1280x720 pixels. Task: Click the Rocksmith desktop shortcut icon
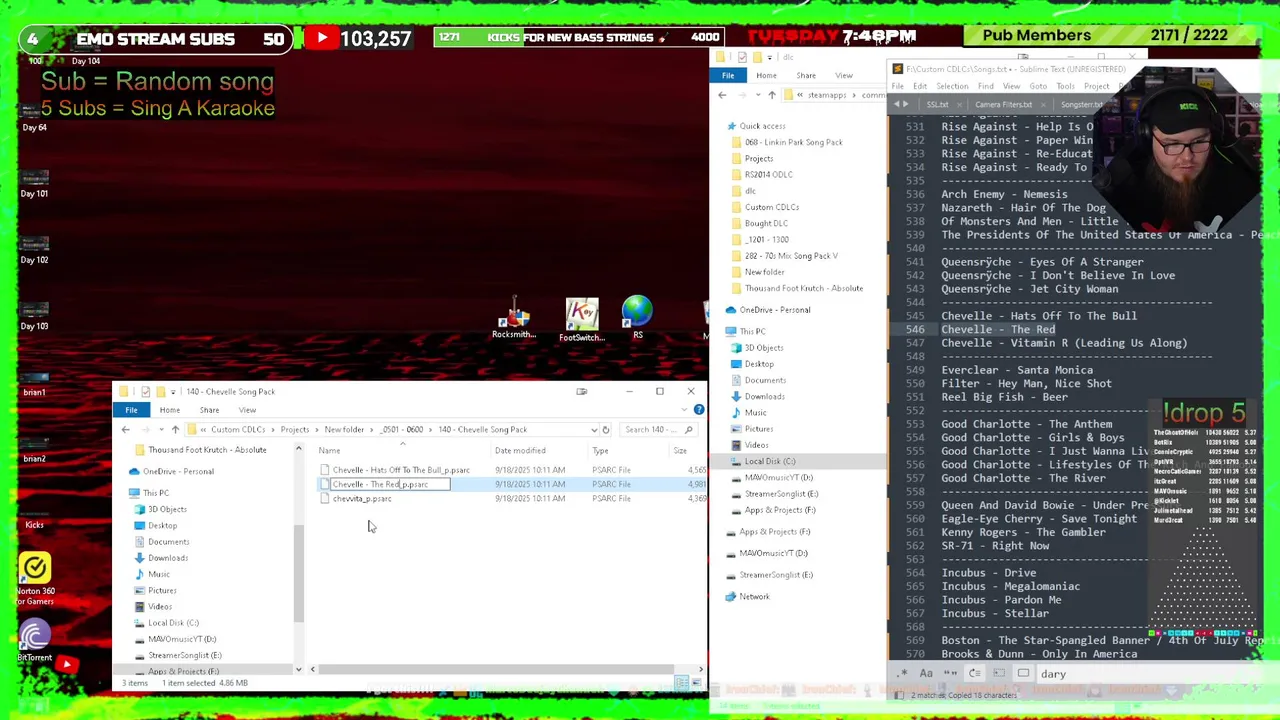click(514, 318)
